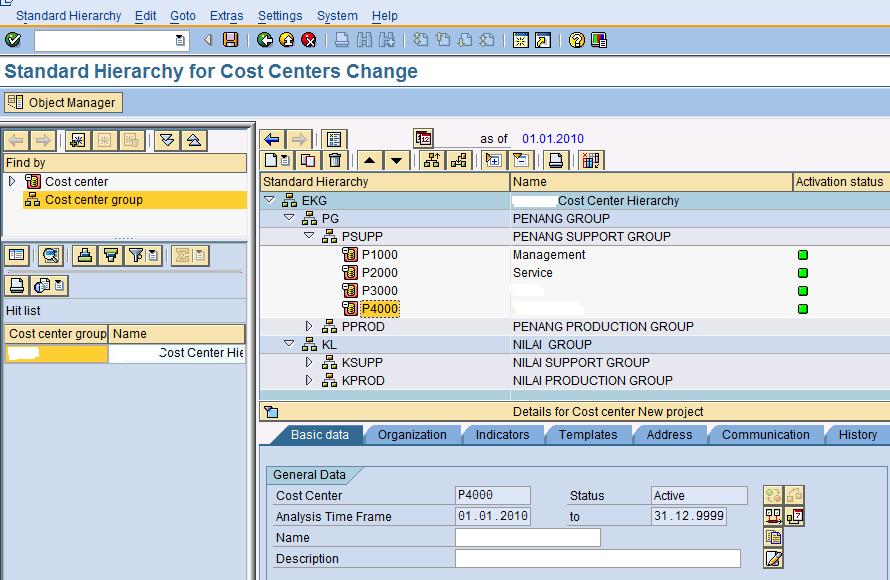
Task: Switch to the History tab
Action: pos(856,434)
